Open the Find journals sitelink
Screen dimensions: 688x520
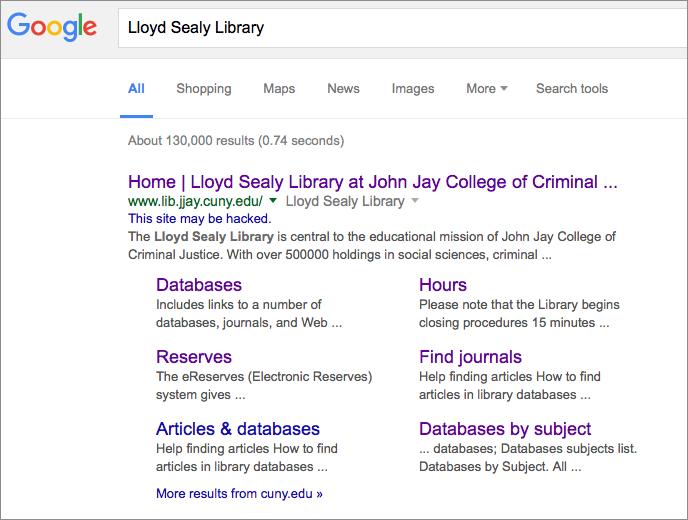point(470,357)
